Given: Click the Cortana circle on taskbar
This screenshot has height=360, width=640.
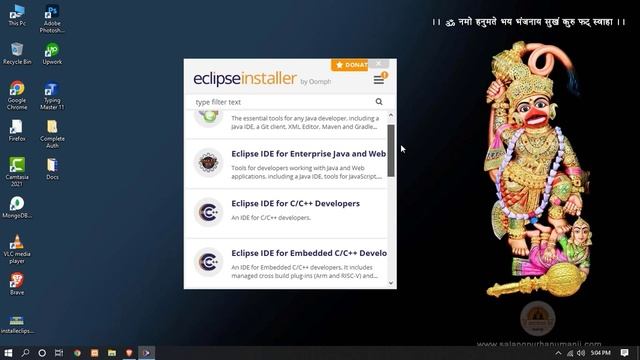Looking at the screenshot, I should click(x=42, y=353).
